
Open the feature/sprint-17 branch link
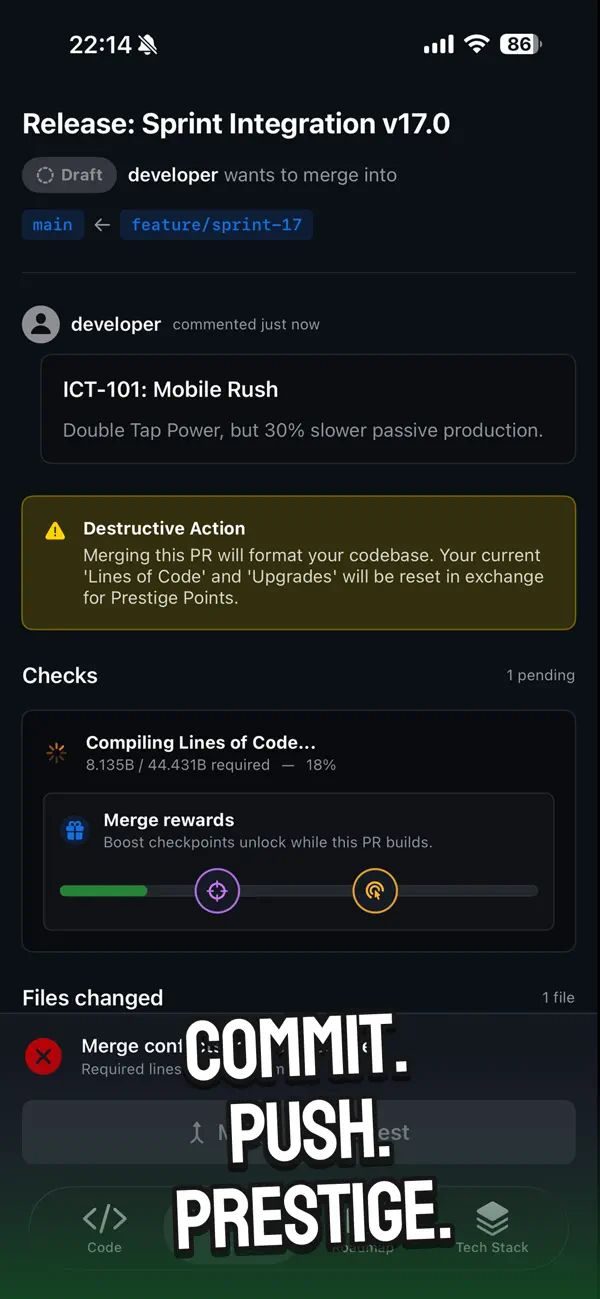(216, 225)
